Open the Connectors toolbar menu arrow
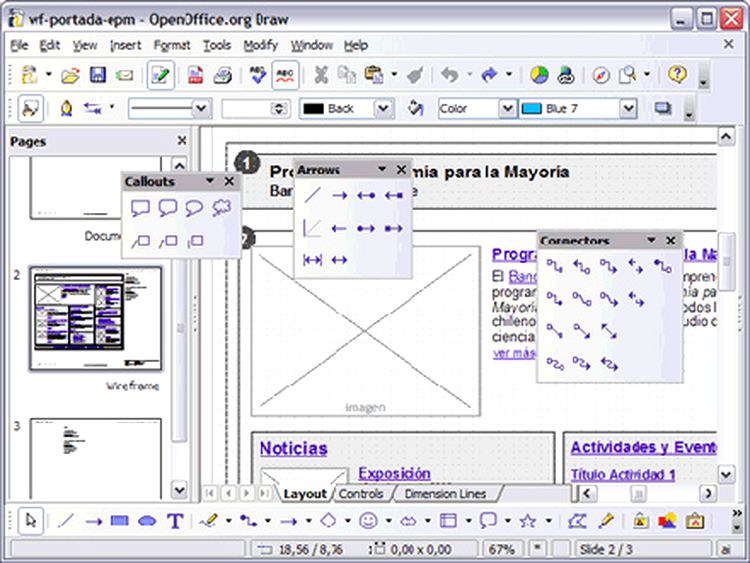 tap(651, 240)
